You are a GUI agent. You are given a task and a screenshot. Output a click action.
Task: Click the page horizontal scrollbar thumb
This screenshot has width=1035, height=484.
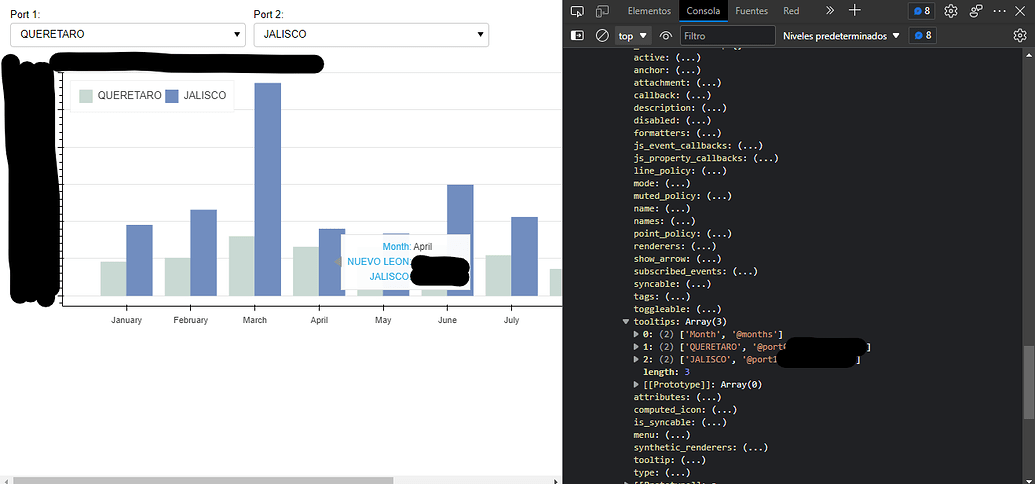click(x=203, y=480)
